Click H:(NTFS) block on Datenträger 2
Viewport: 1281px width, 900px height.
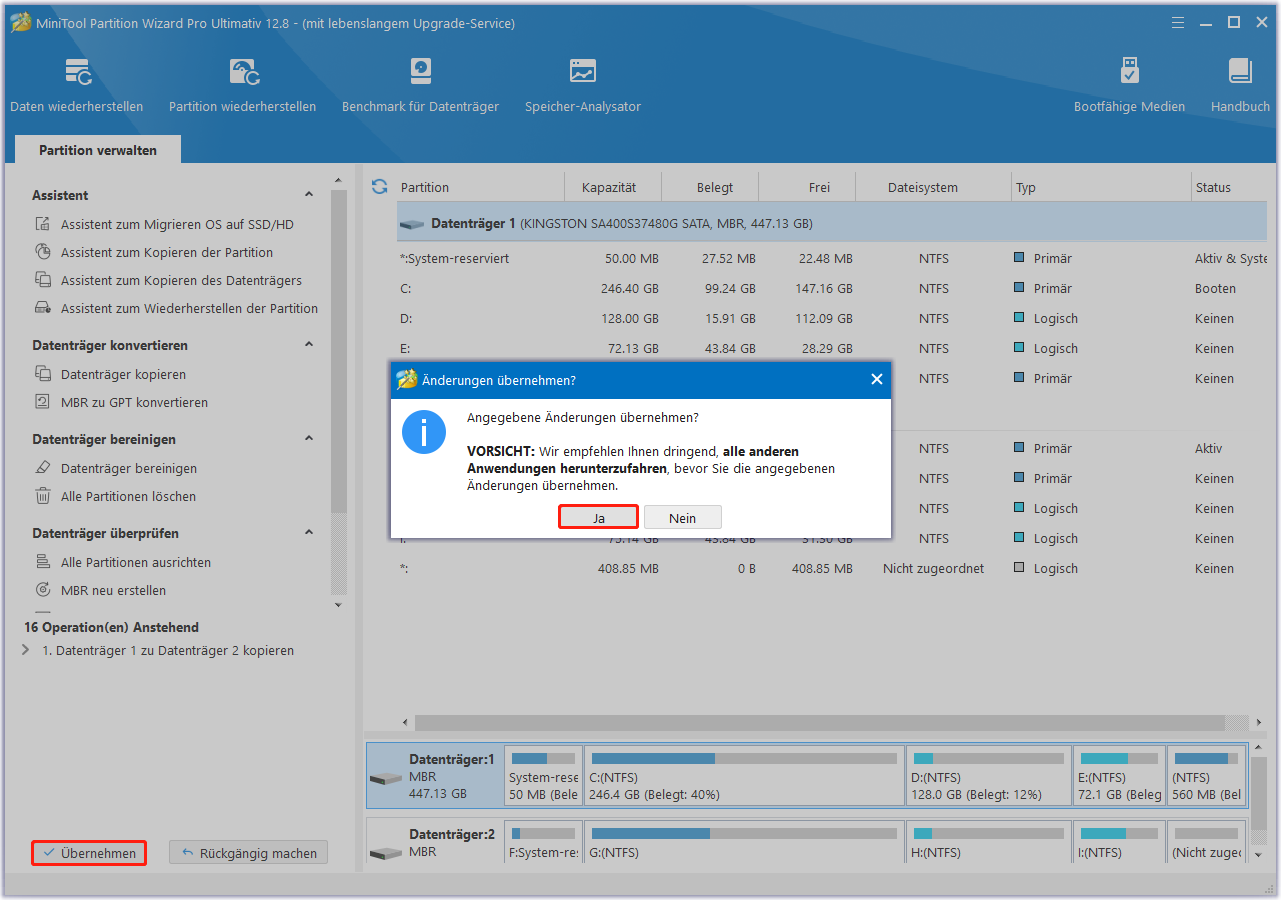tap(988, 843)
